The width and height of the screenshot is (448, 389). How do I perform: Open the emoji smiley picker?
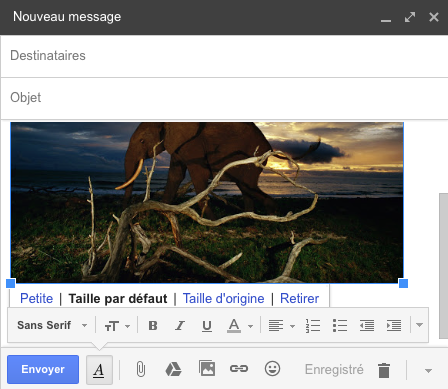[272, 369]
